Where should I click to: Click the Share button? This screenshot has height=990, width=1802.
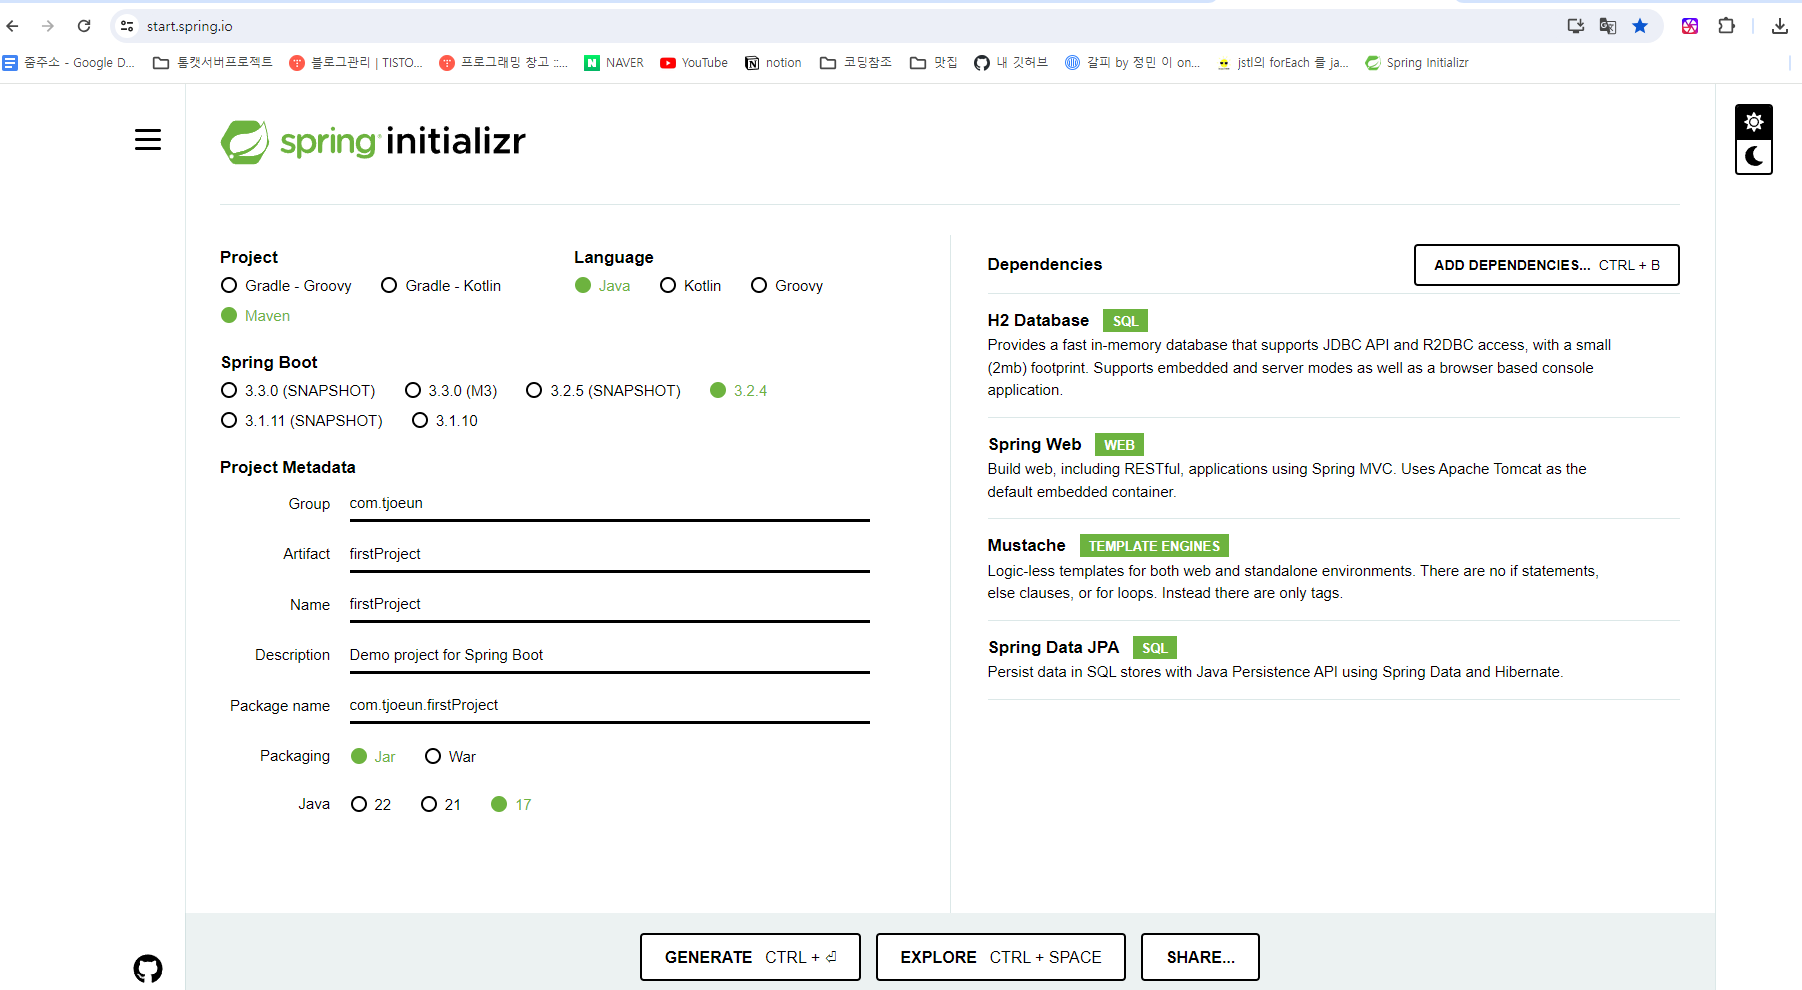(1200, 957)
